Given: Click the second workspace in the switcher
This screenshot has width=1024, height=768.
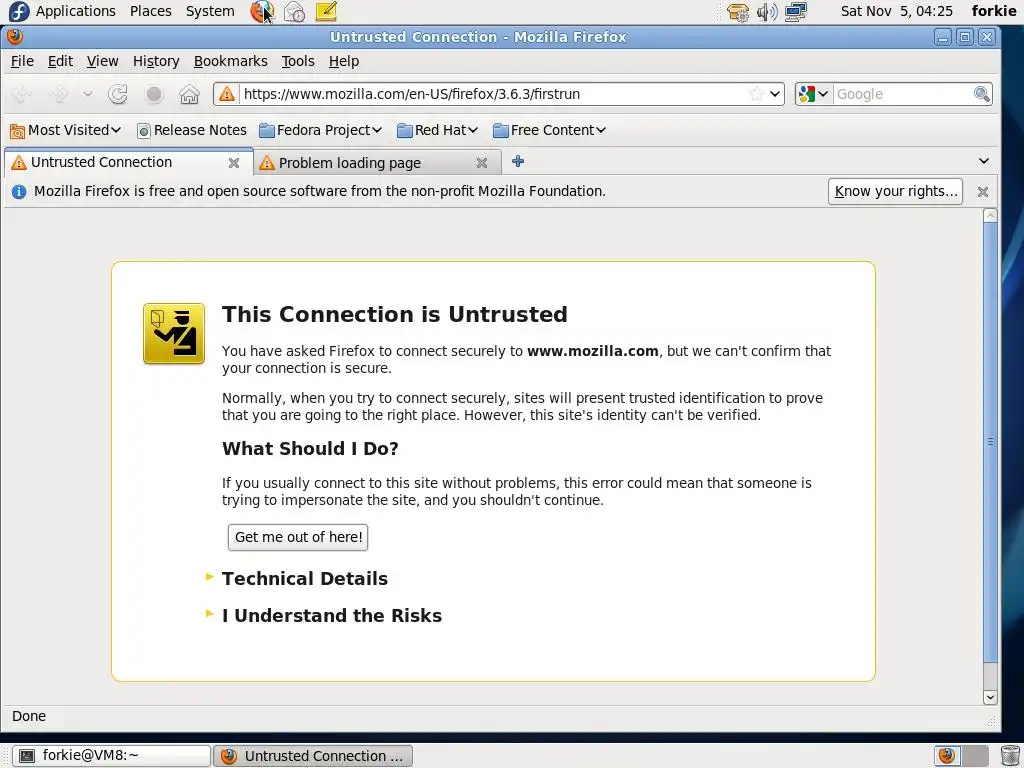Looking at the screenshot, I should click(x=975, y=756).
